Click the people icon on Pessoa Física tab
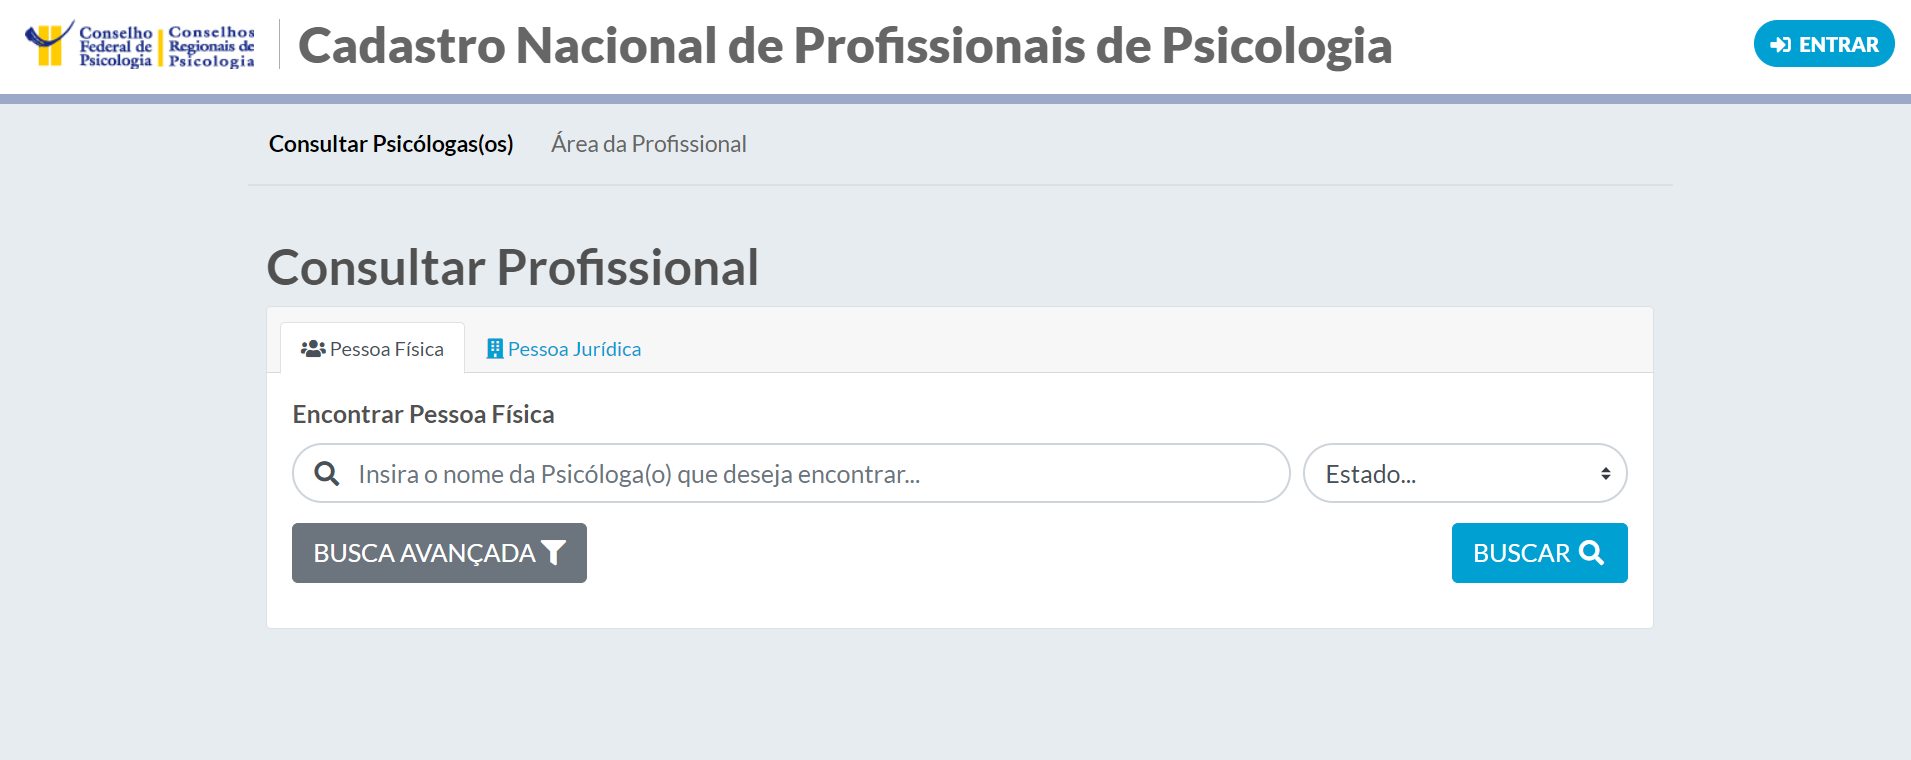The height and width of the screenshot is (760, 1911). 313,349
